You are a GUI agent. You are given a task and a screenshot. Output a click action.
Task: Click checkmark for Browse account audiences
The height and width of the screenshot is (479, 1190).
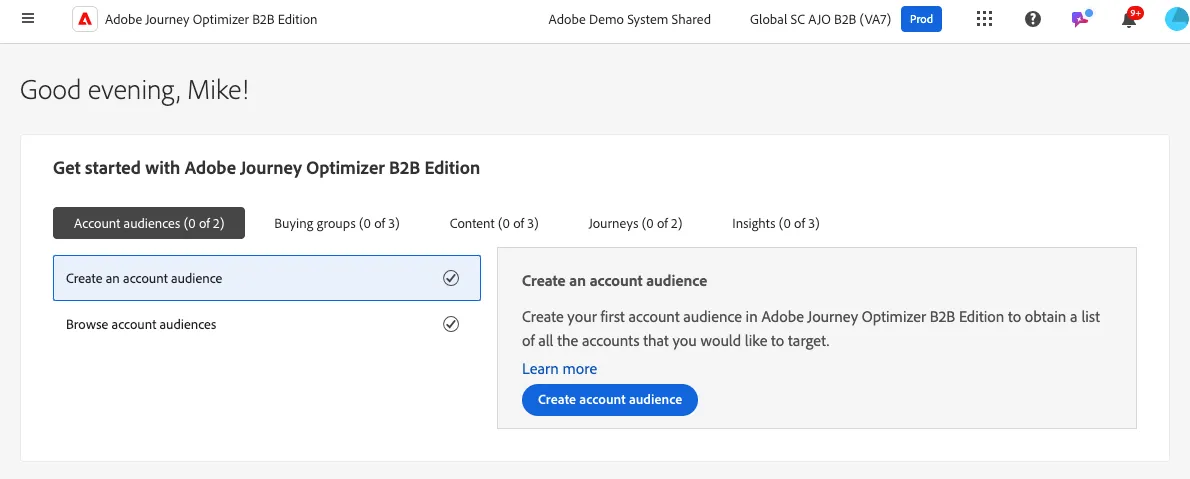click(x=451, y=324)
